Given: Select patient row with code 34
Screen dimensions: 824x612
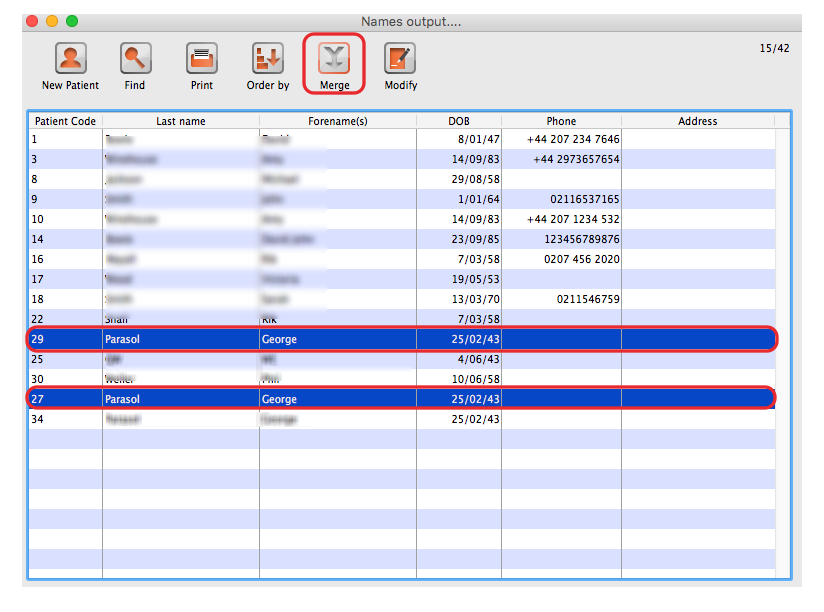Looking at the screenshot, I should 300,419.
